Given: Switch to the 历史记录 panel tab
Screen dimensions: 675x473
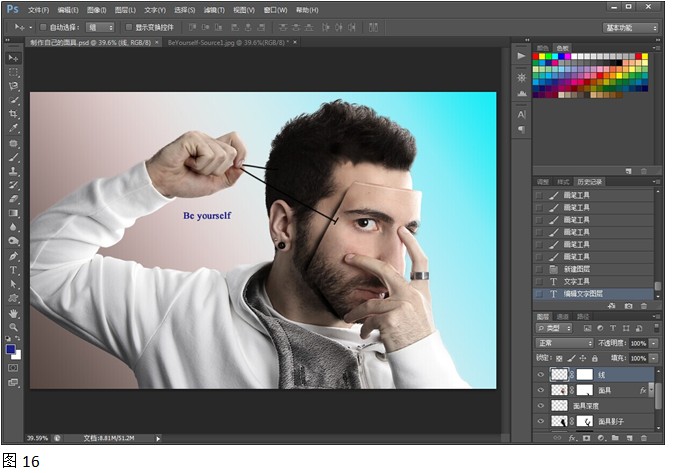Looking at the screenshot, I should tap(589, 182).
